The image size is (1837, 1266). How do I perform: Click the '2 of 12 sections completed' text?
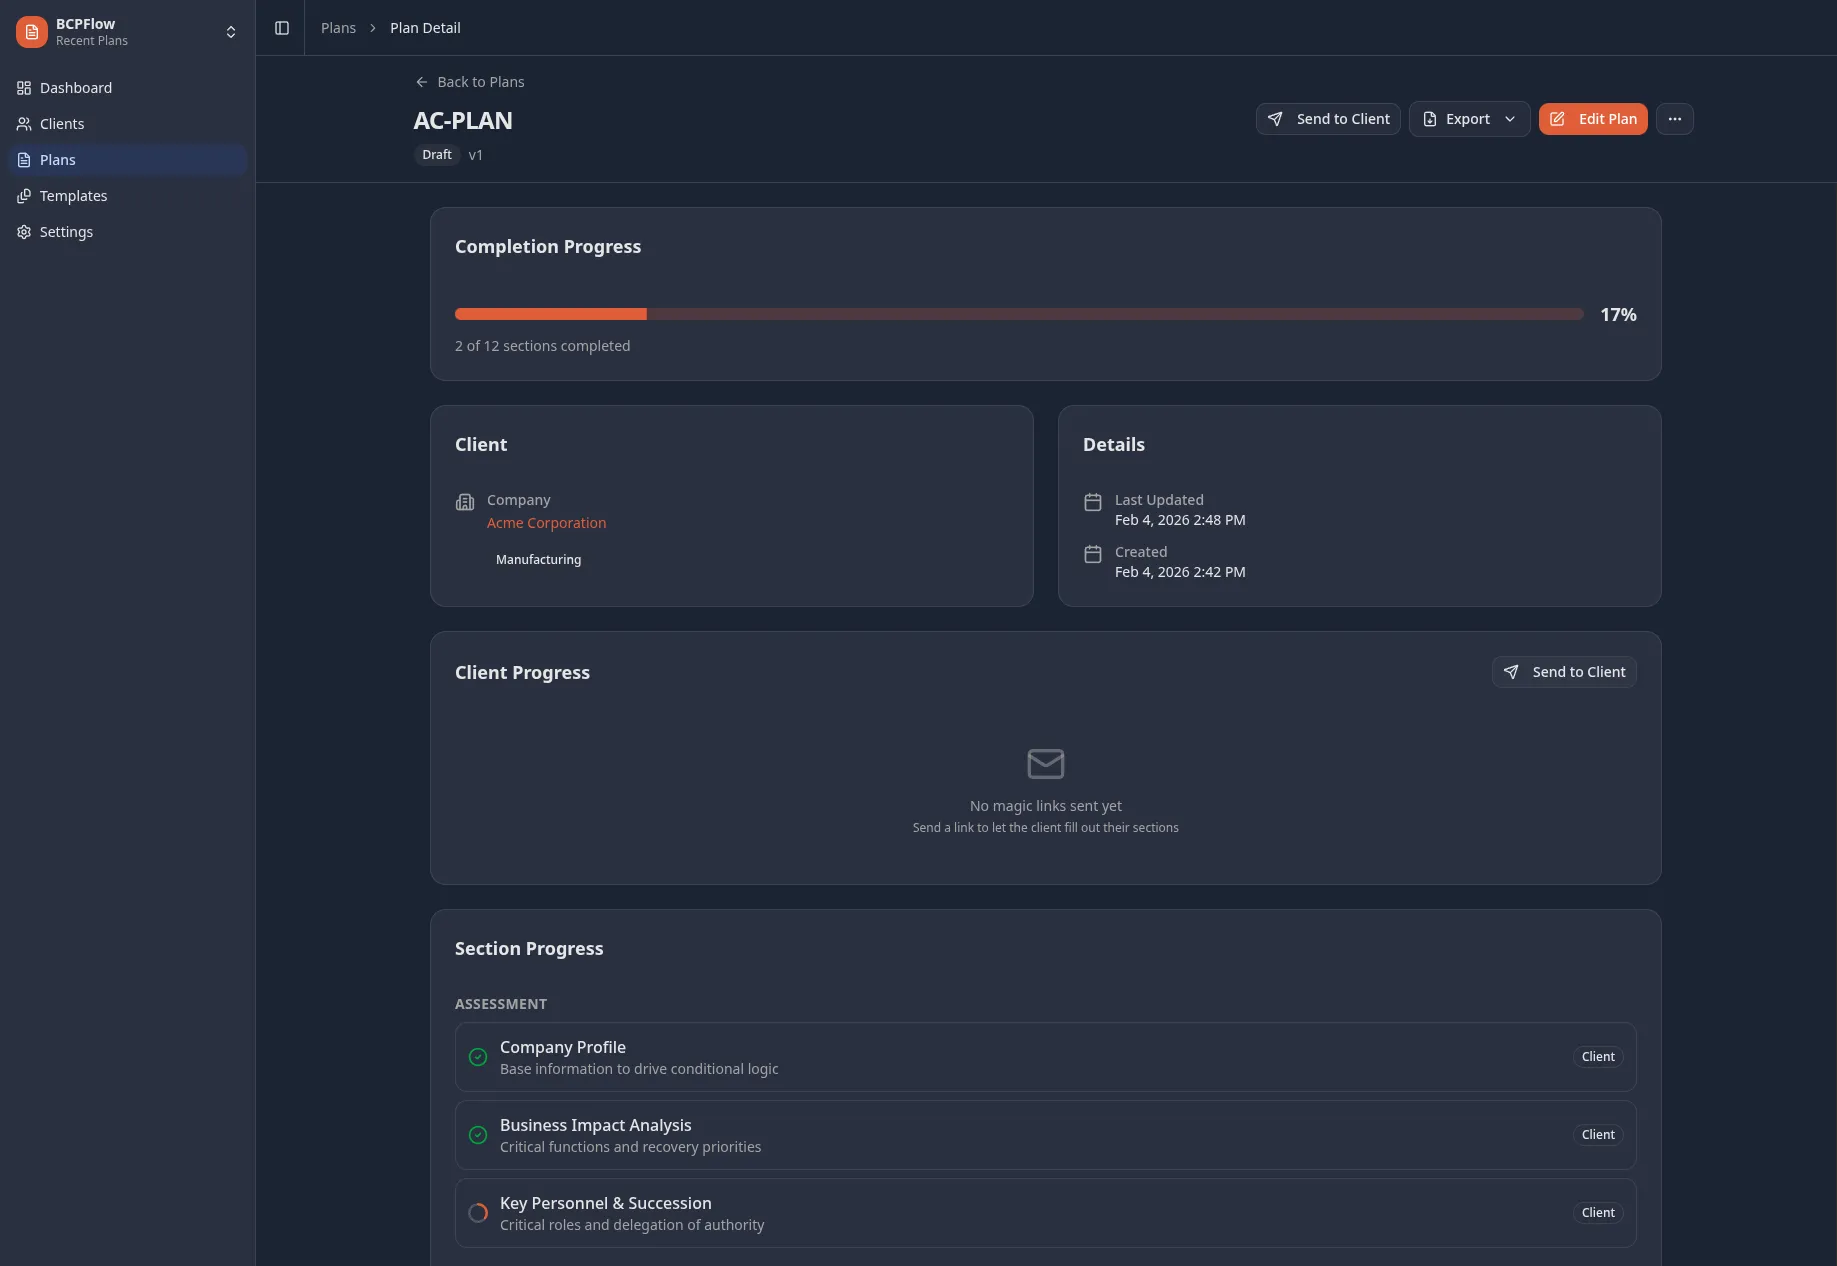(542, 346)
